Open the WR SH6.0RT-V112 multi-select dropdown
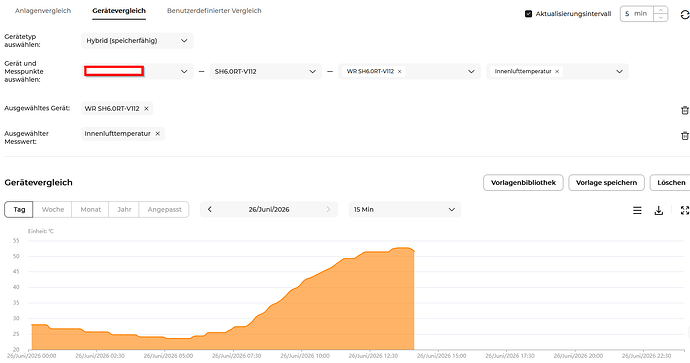Screen dimensions: 690x363 tap(409, 71)
